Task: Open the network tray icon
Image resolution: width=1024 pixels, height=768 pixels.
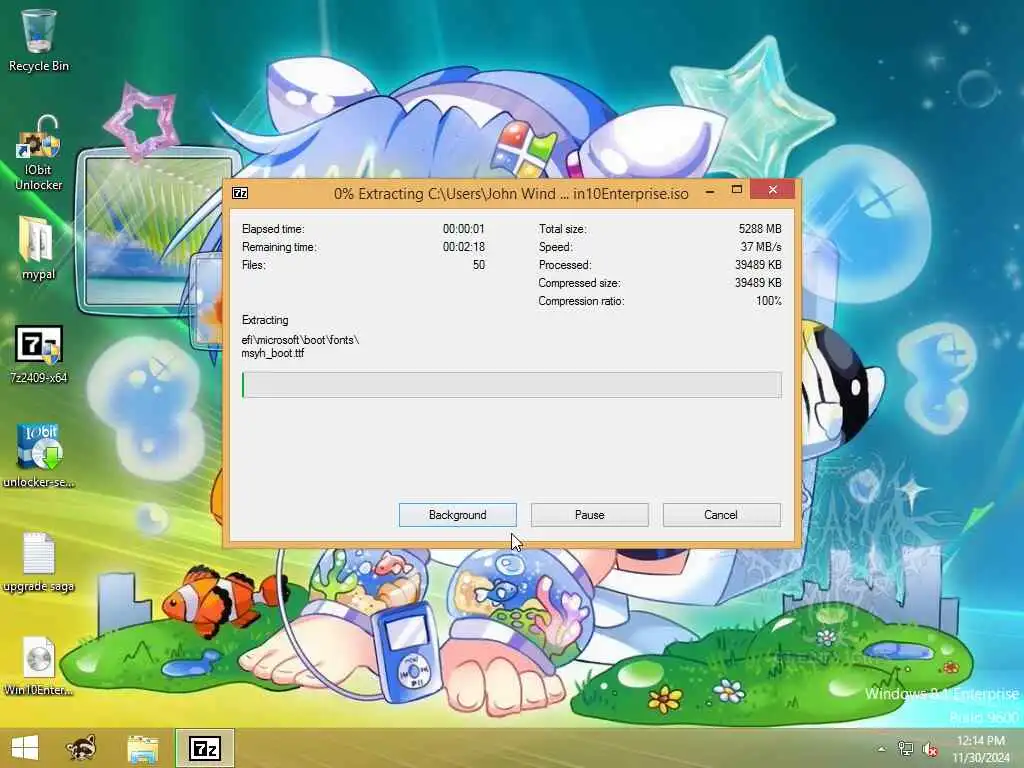Action: (x=905, y=749)
